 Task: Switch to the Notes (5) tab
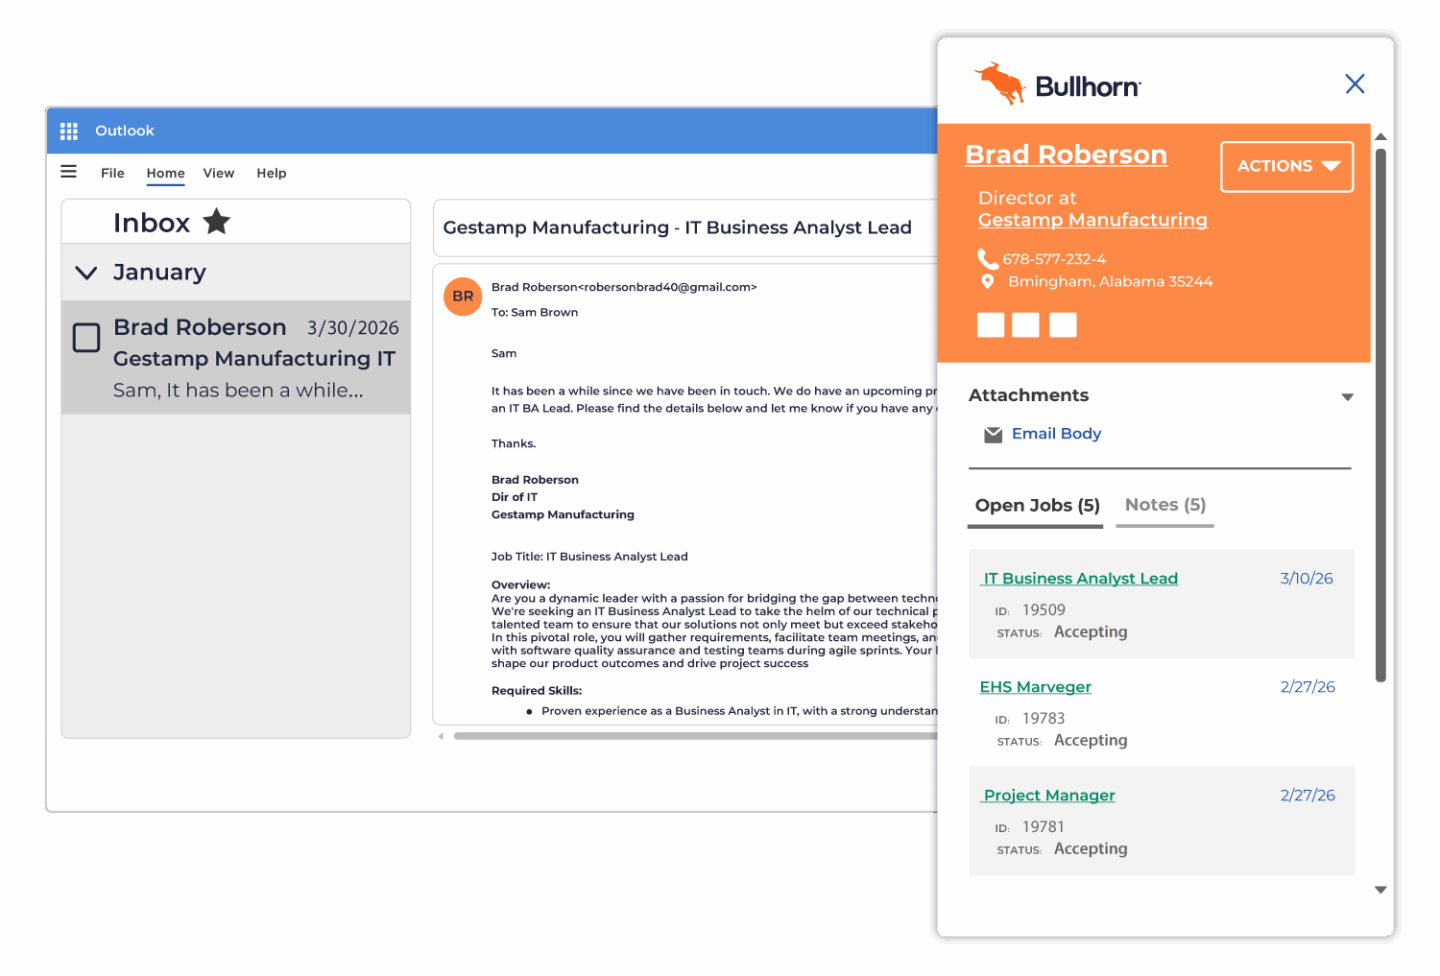[x=1166, y=506]
